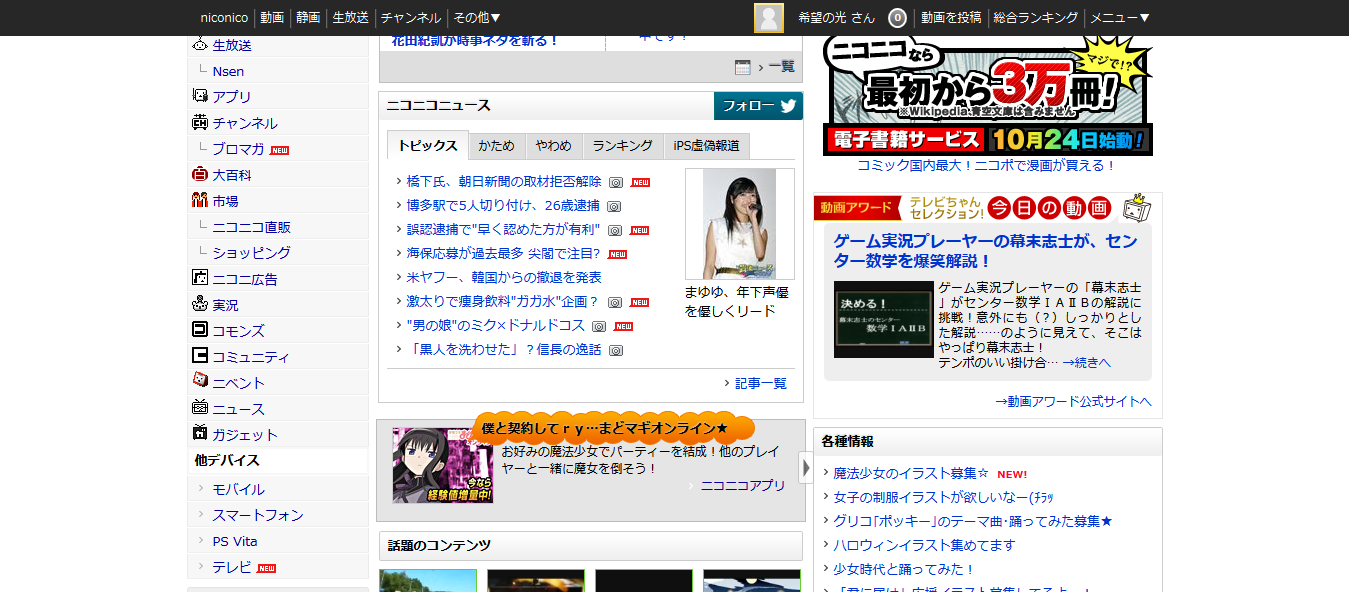Click the 一覧 link by calendar

tap(781, 66)
